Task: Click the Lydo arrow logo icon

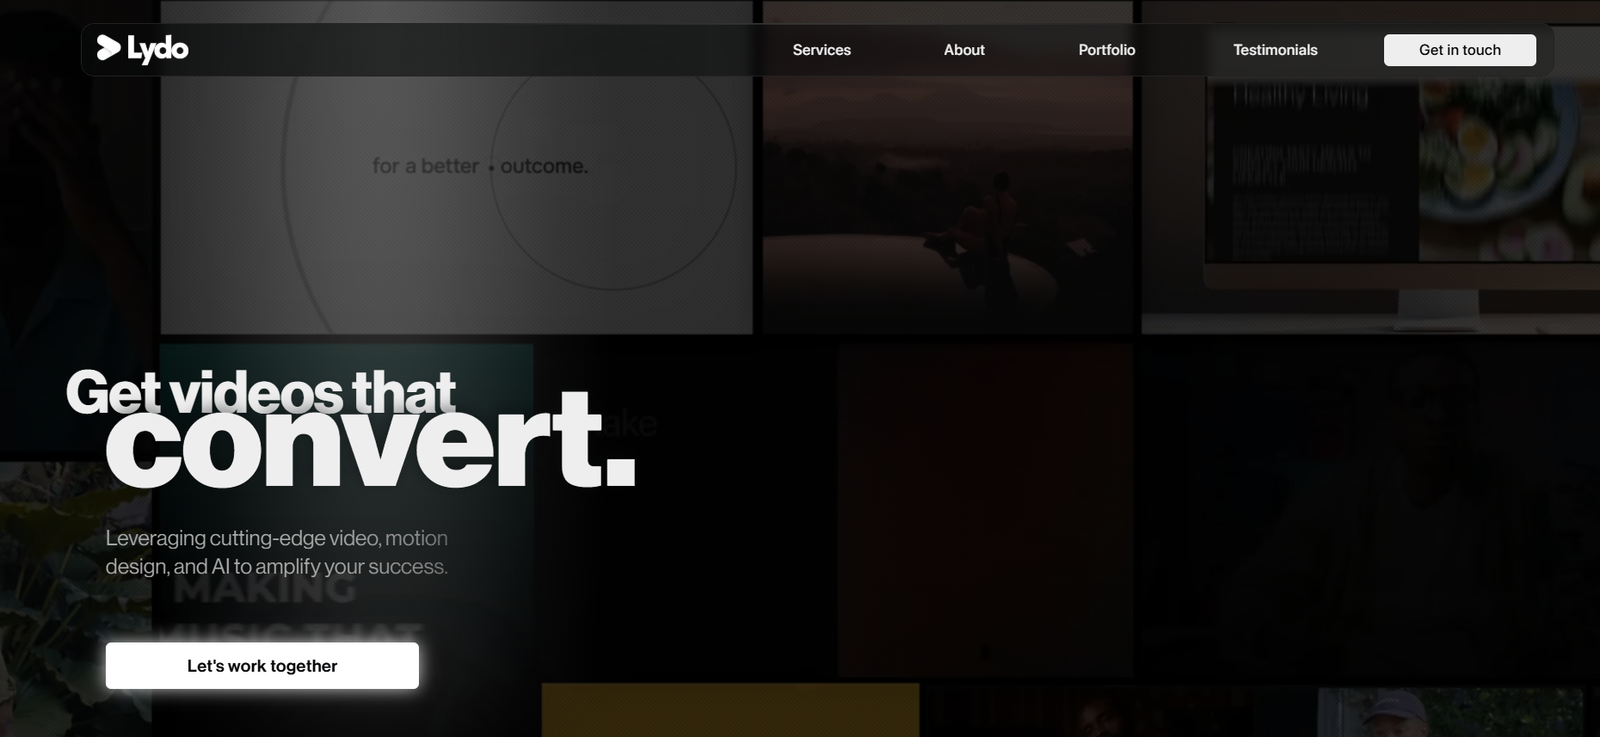Action: tap(108, 48)
